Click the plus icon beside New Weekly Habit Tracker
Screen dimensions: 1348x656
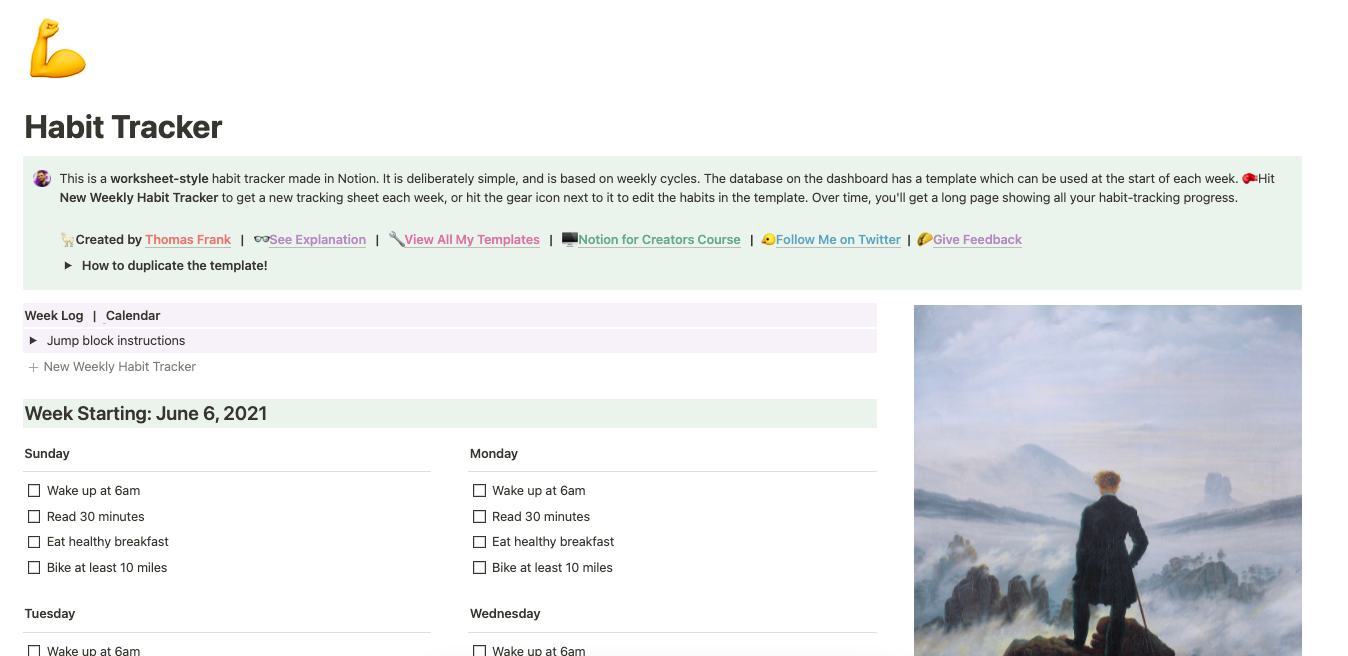33,367
